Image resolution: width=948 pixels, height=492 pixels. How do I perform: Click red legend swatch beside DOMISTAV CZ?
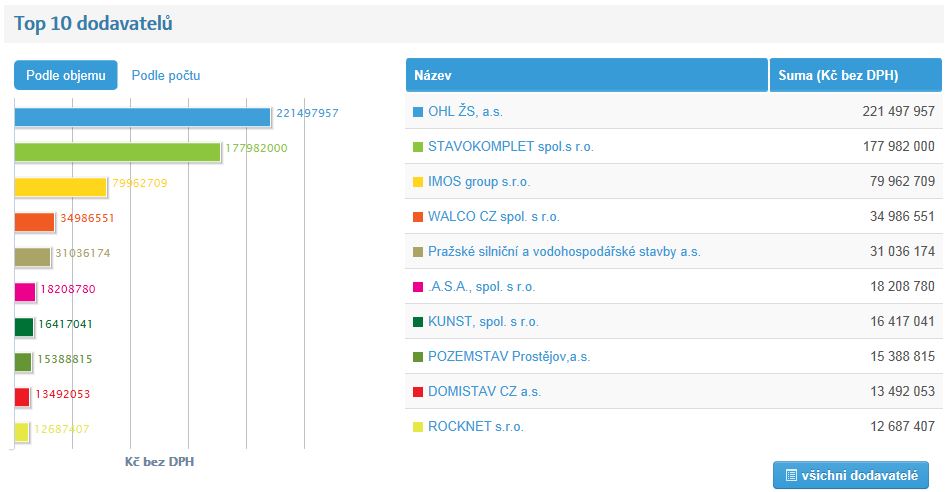418,392
